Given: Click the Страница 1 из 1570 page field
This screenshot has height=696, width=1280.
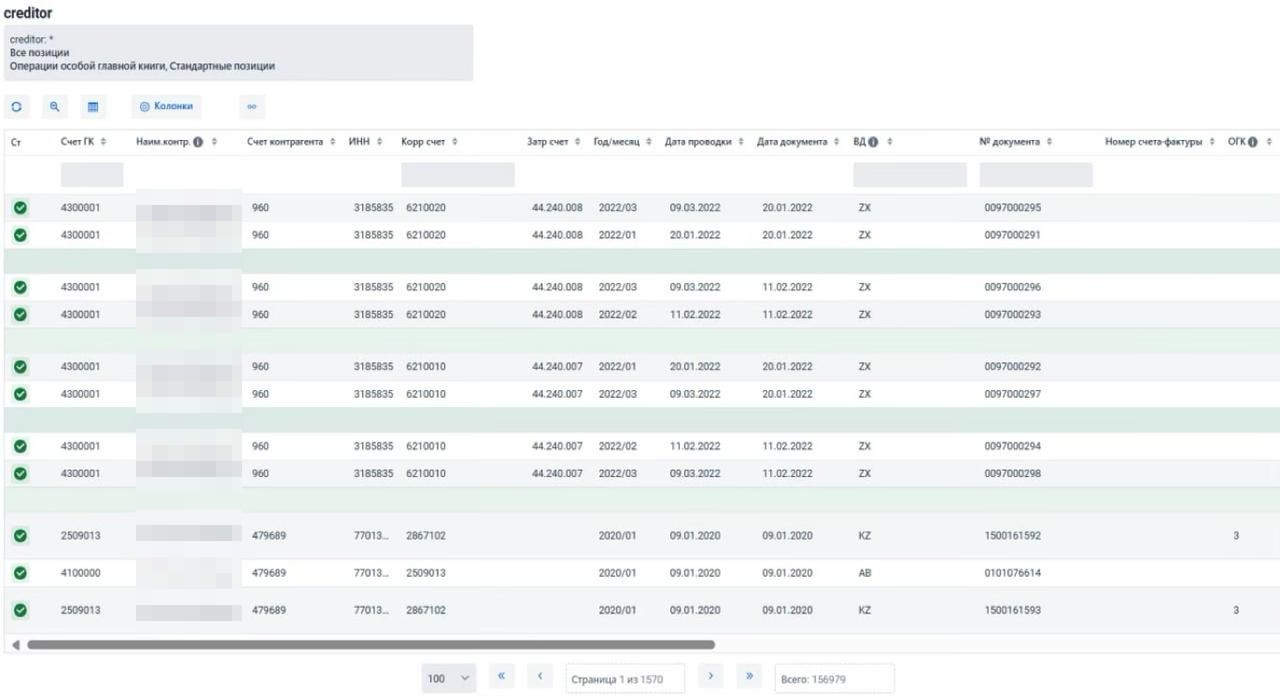Looking at the screenshot, I should click(625, 678).
